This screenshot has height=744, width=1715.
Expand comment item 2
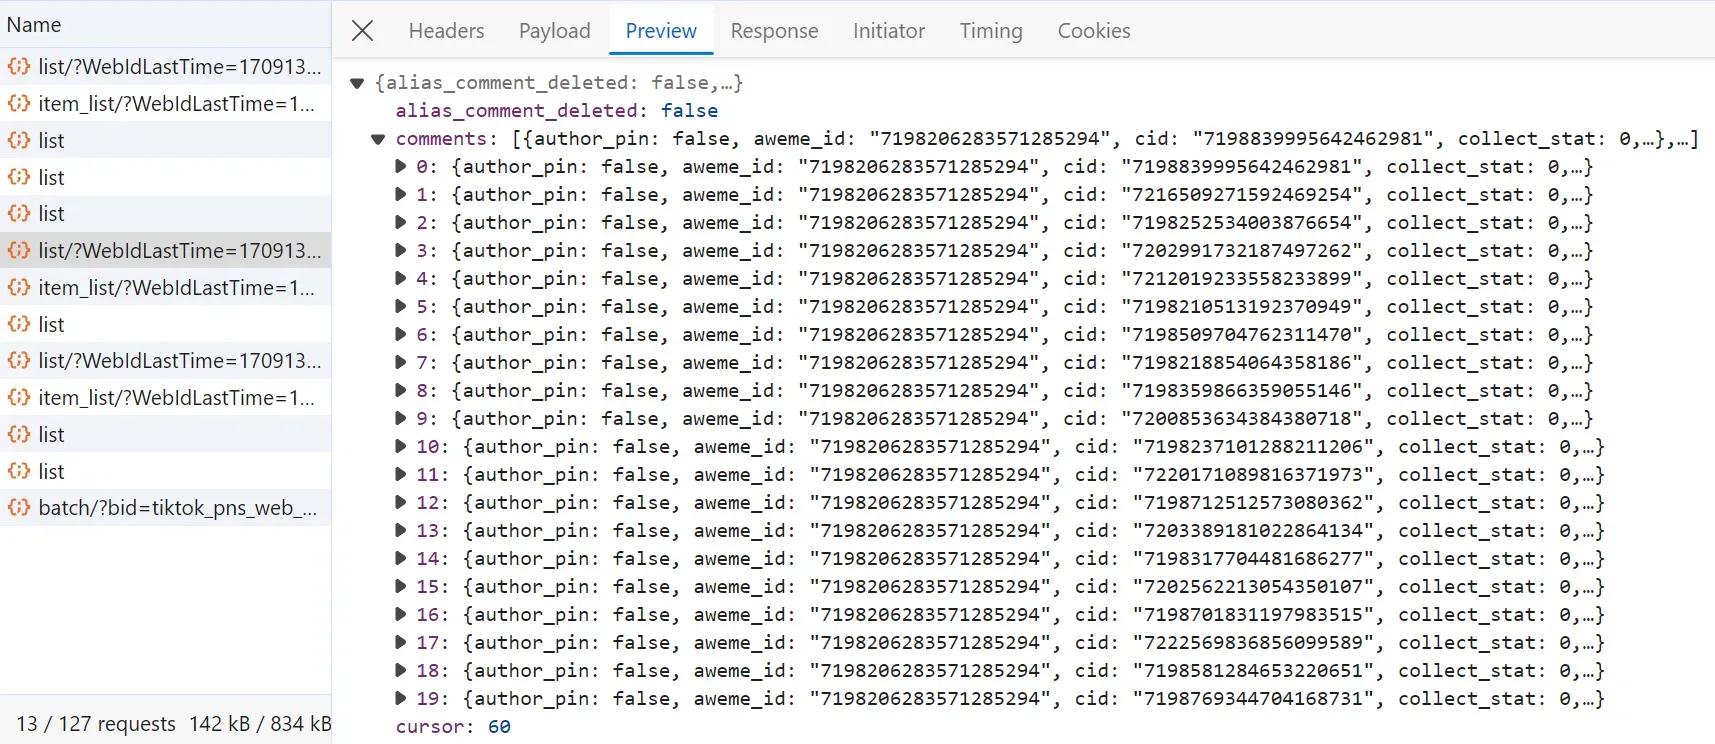coord(401,222)
